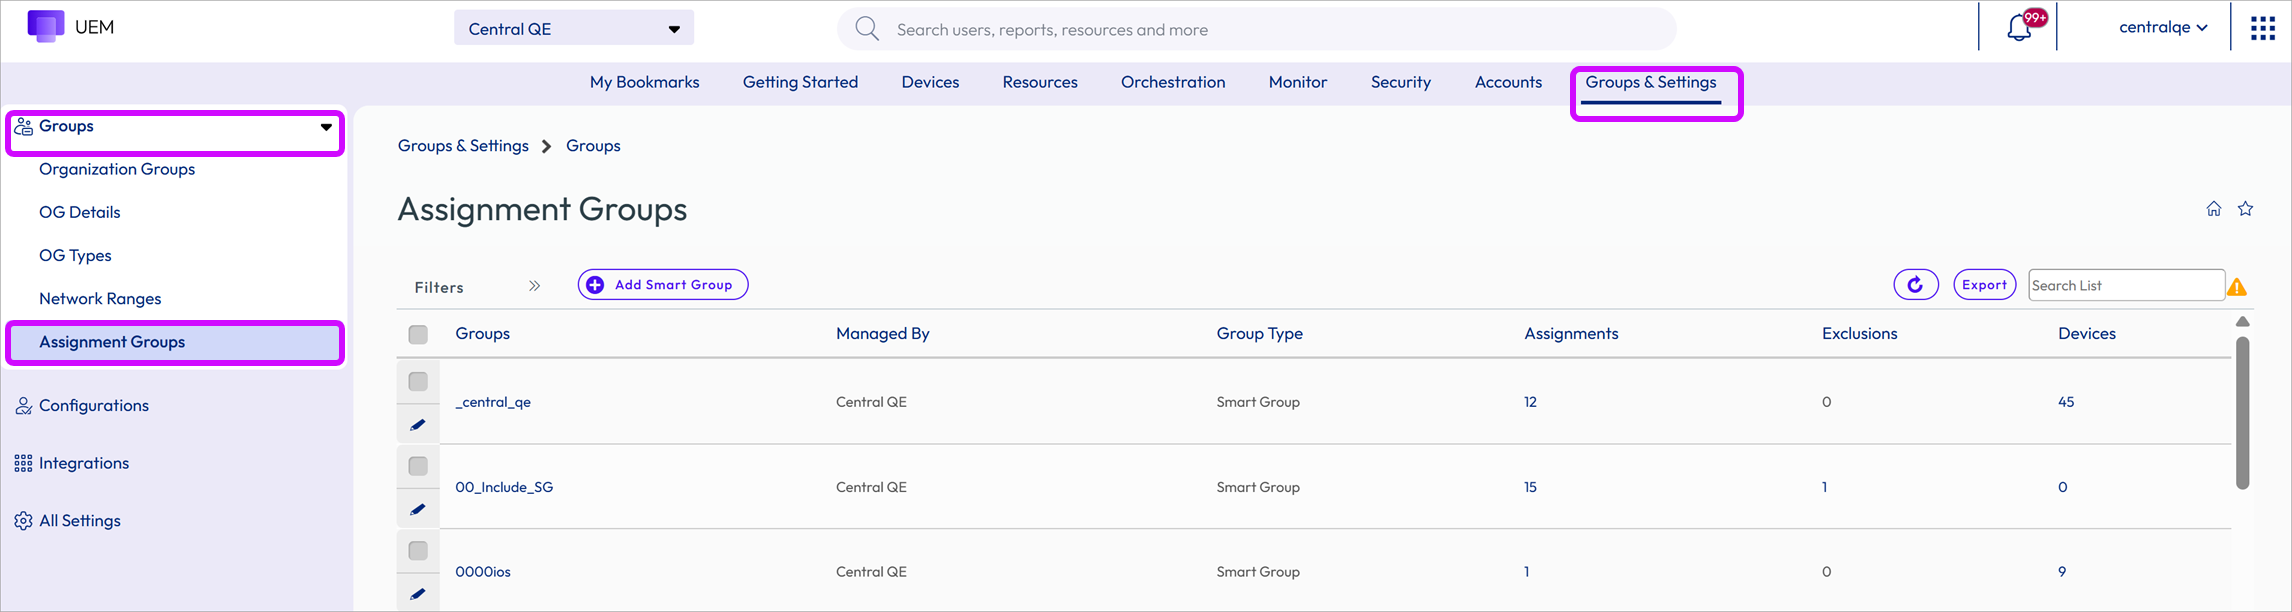
Task: Open the centralqe account menu
Action: pos(2163,27)
